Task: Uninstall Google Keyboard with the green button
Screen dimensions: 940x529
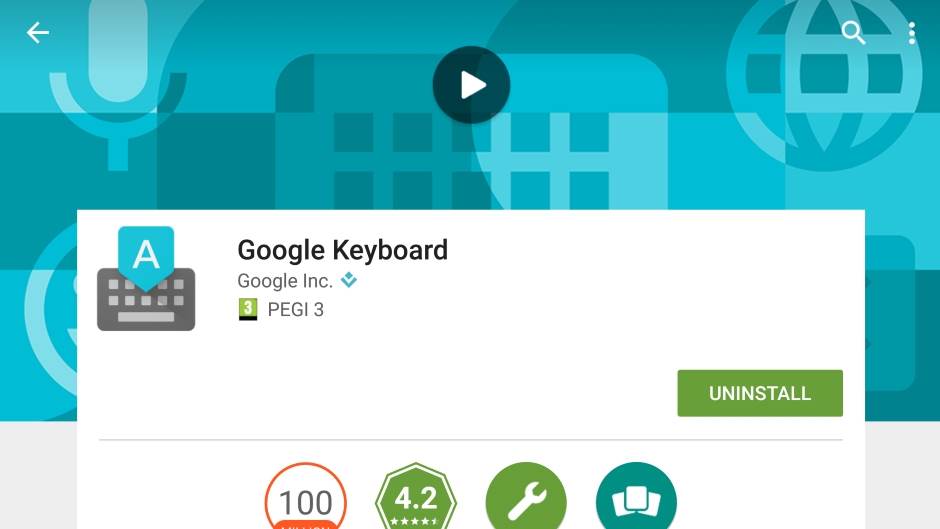Action: pyautogui.click(x=760, y=393)
